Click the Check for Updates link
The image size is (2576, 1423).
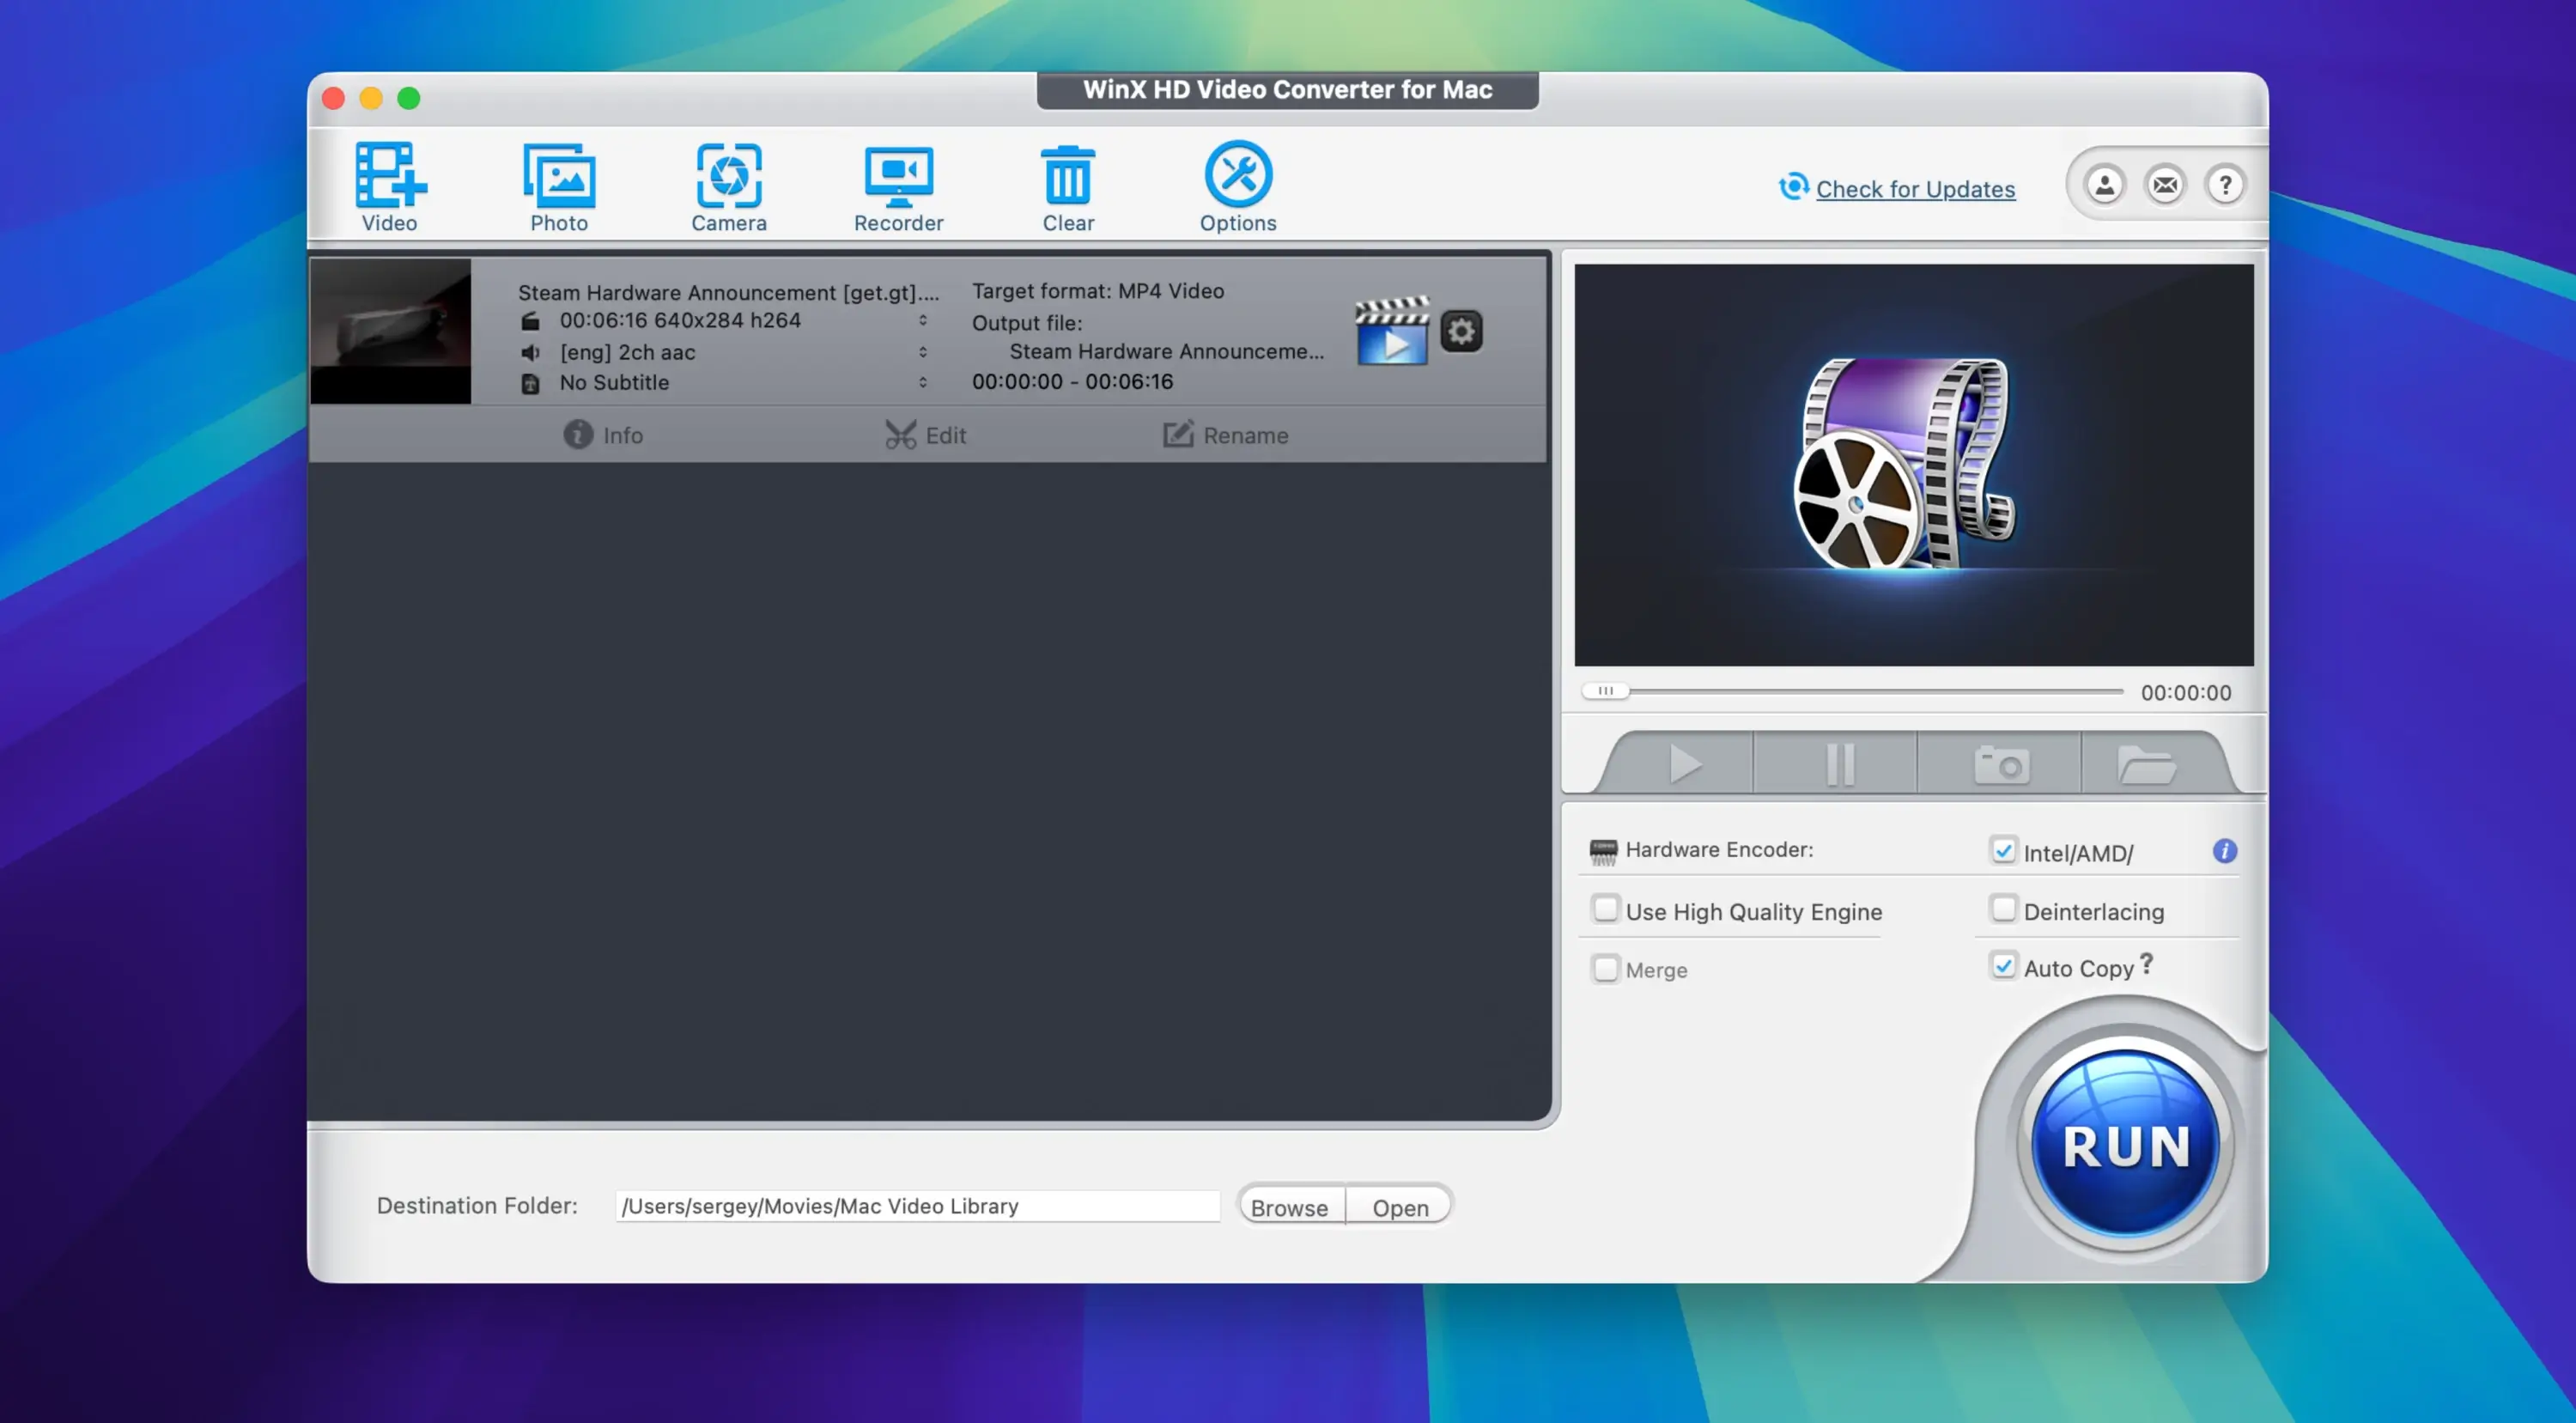pos(1915,189)
